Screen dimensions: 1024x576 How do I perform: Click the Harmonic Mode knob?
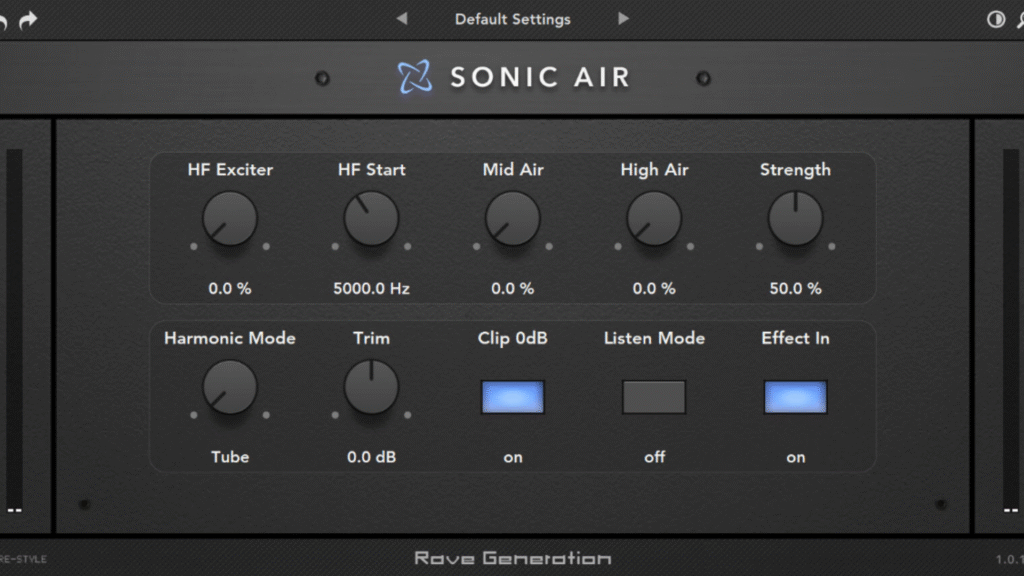pyautogui.click(x=230, y=388)
